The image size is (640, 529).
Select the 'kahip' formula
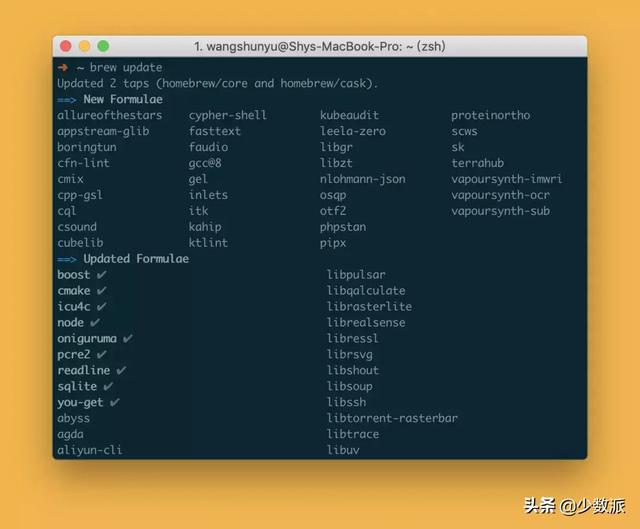(205, 227)
